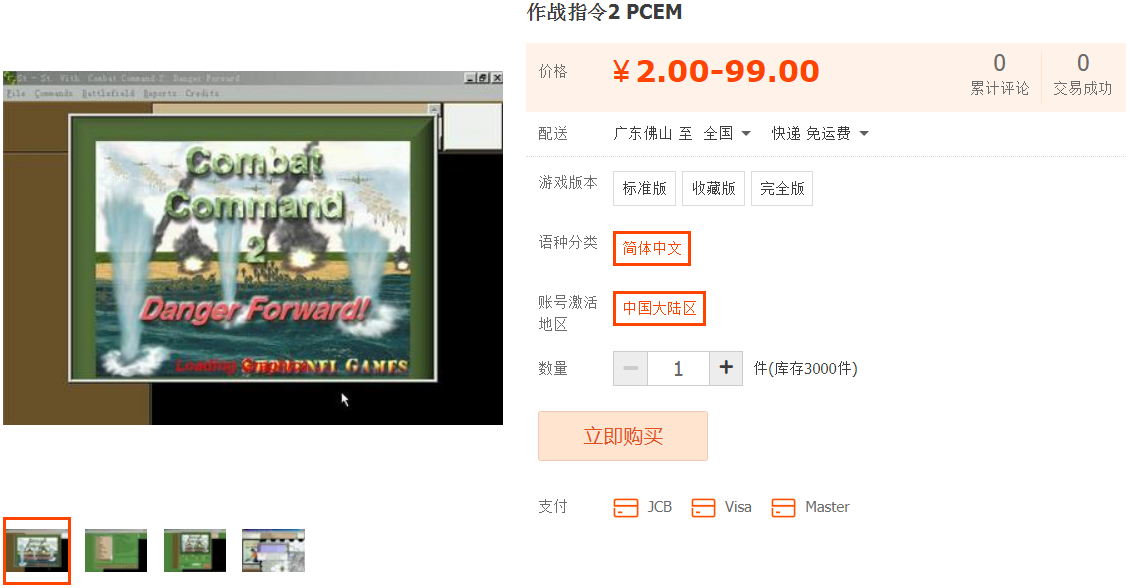Select the 完全版 game version option
Viewport: 1130px width, 588px height.
[x=782, y=188]
